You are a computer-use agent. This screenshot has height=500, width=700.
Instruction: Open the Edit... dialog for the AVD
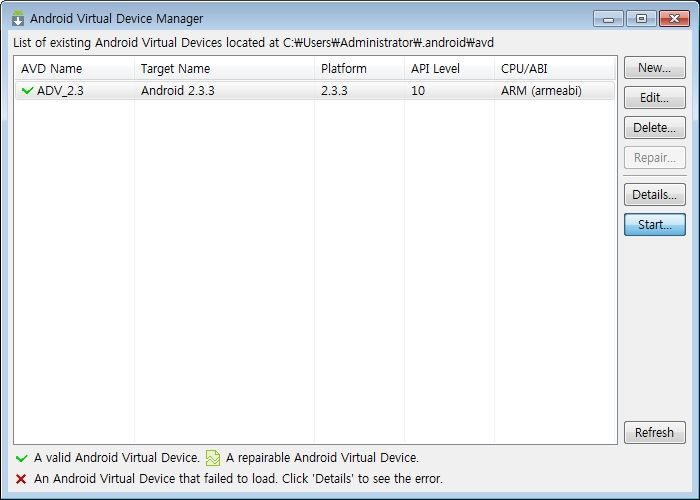tap(654, 97)
